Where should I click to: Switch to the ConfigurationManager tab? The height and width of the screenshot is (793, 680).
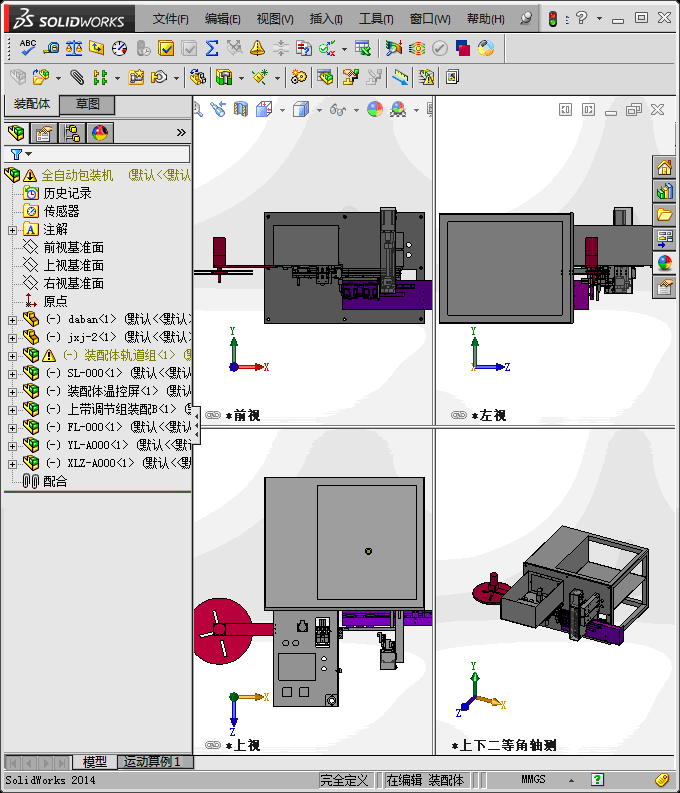[x=72, y=133]
